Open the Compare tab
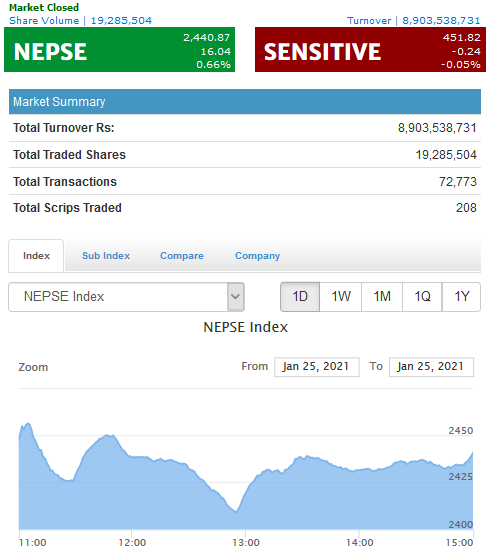This screenshot has height=552, width=490. 182,256
